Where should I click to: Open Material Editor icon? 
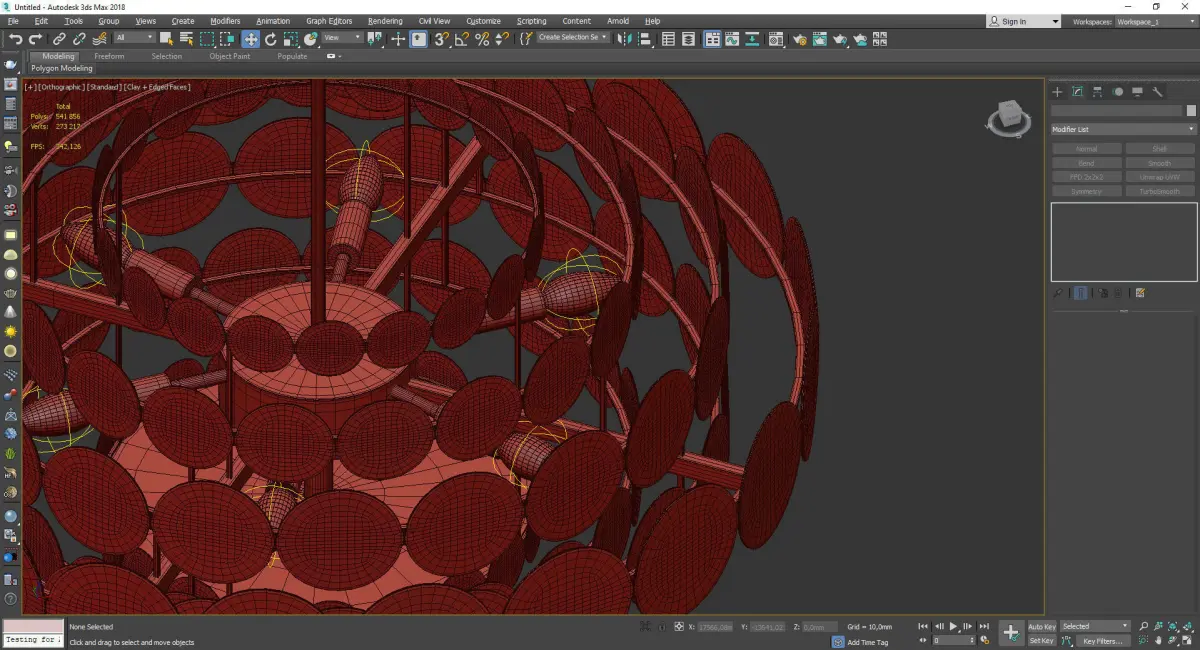tap(776, 39)
